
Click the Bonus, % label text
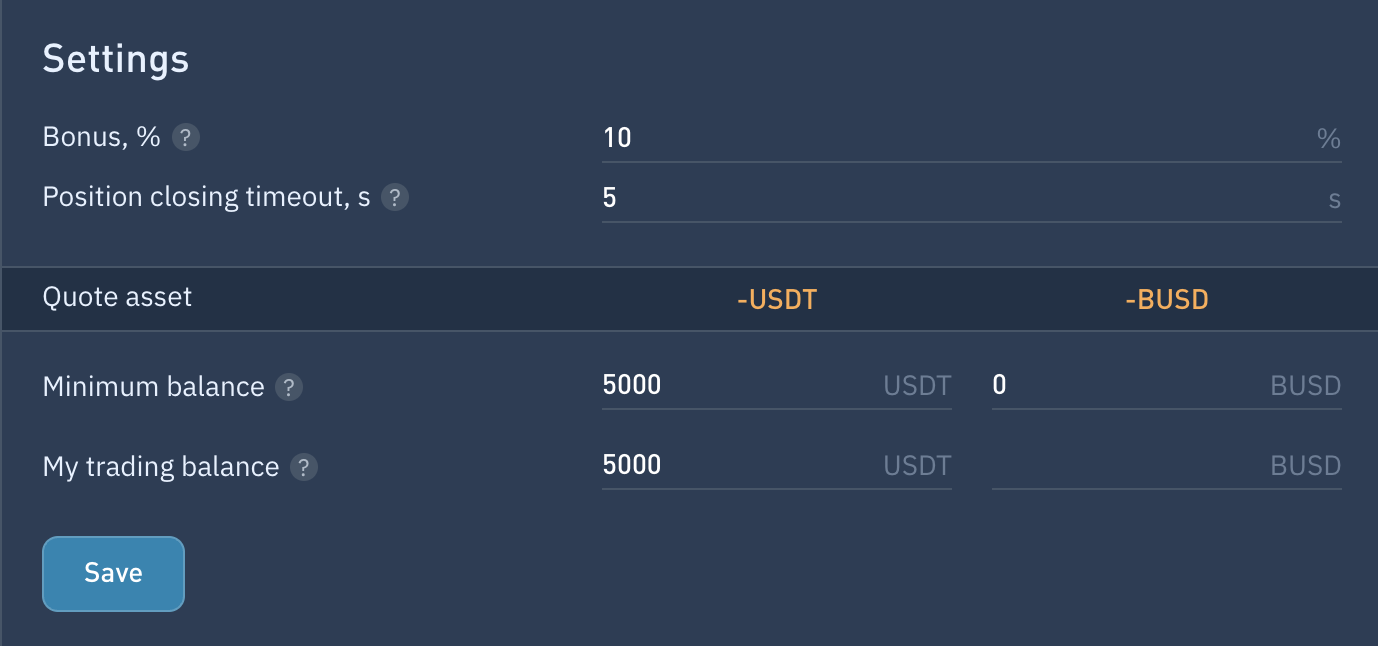[101, 137]
